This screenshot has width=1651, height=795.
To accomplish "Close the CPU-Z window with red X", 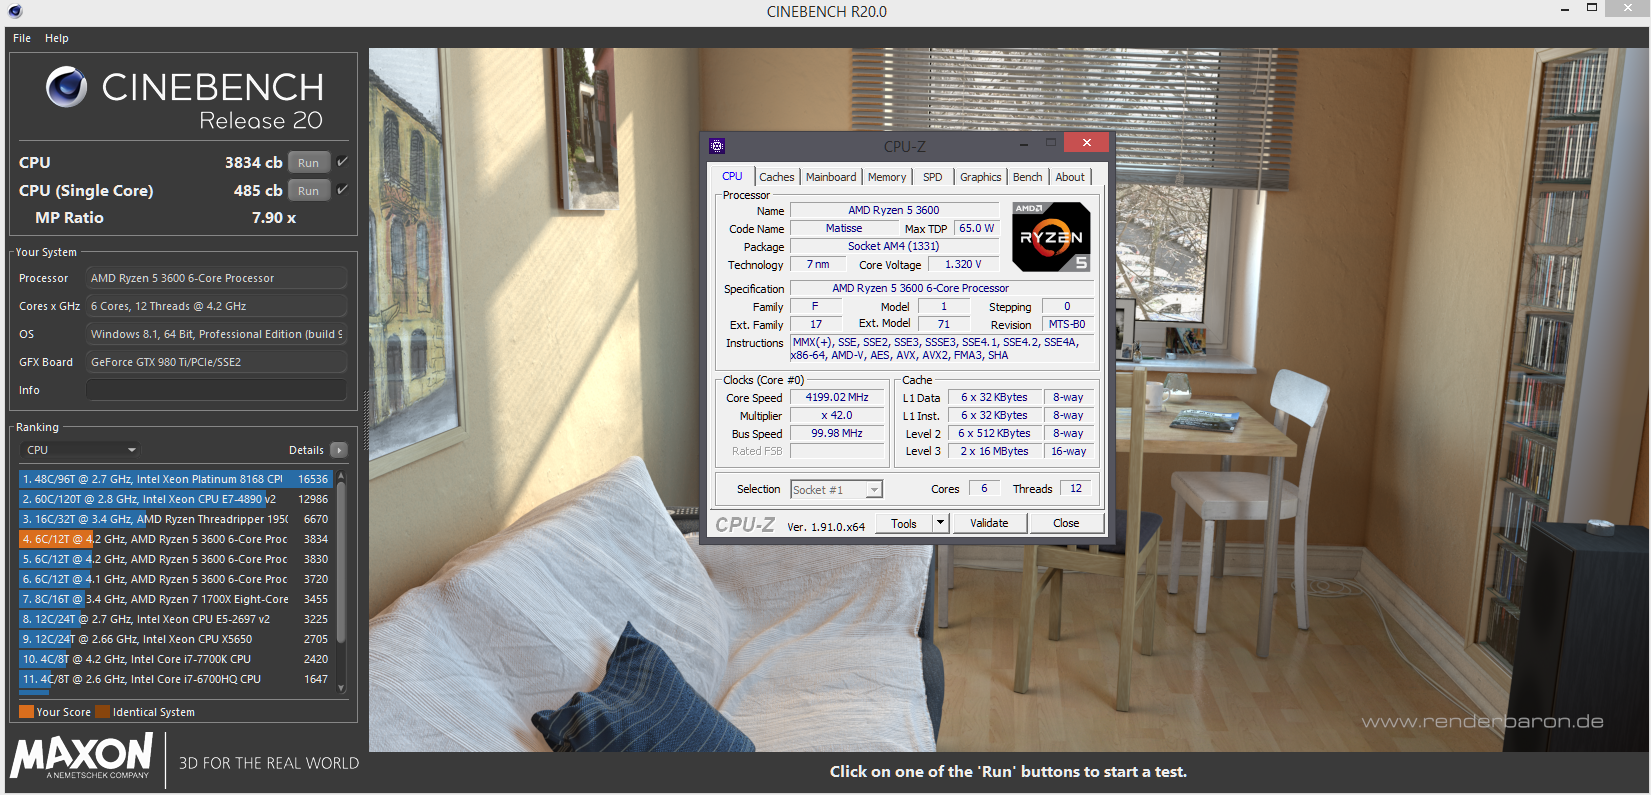I will click(x=1086, y=142).
